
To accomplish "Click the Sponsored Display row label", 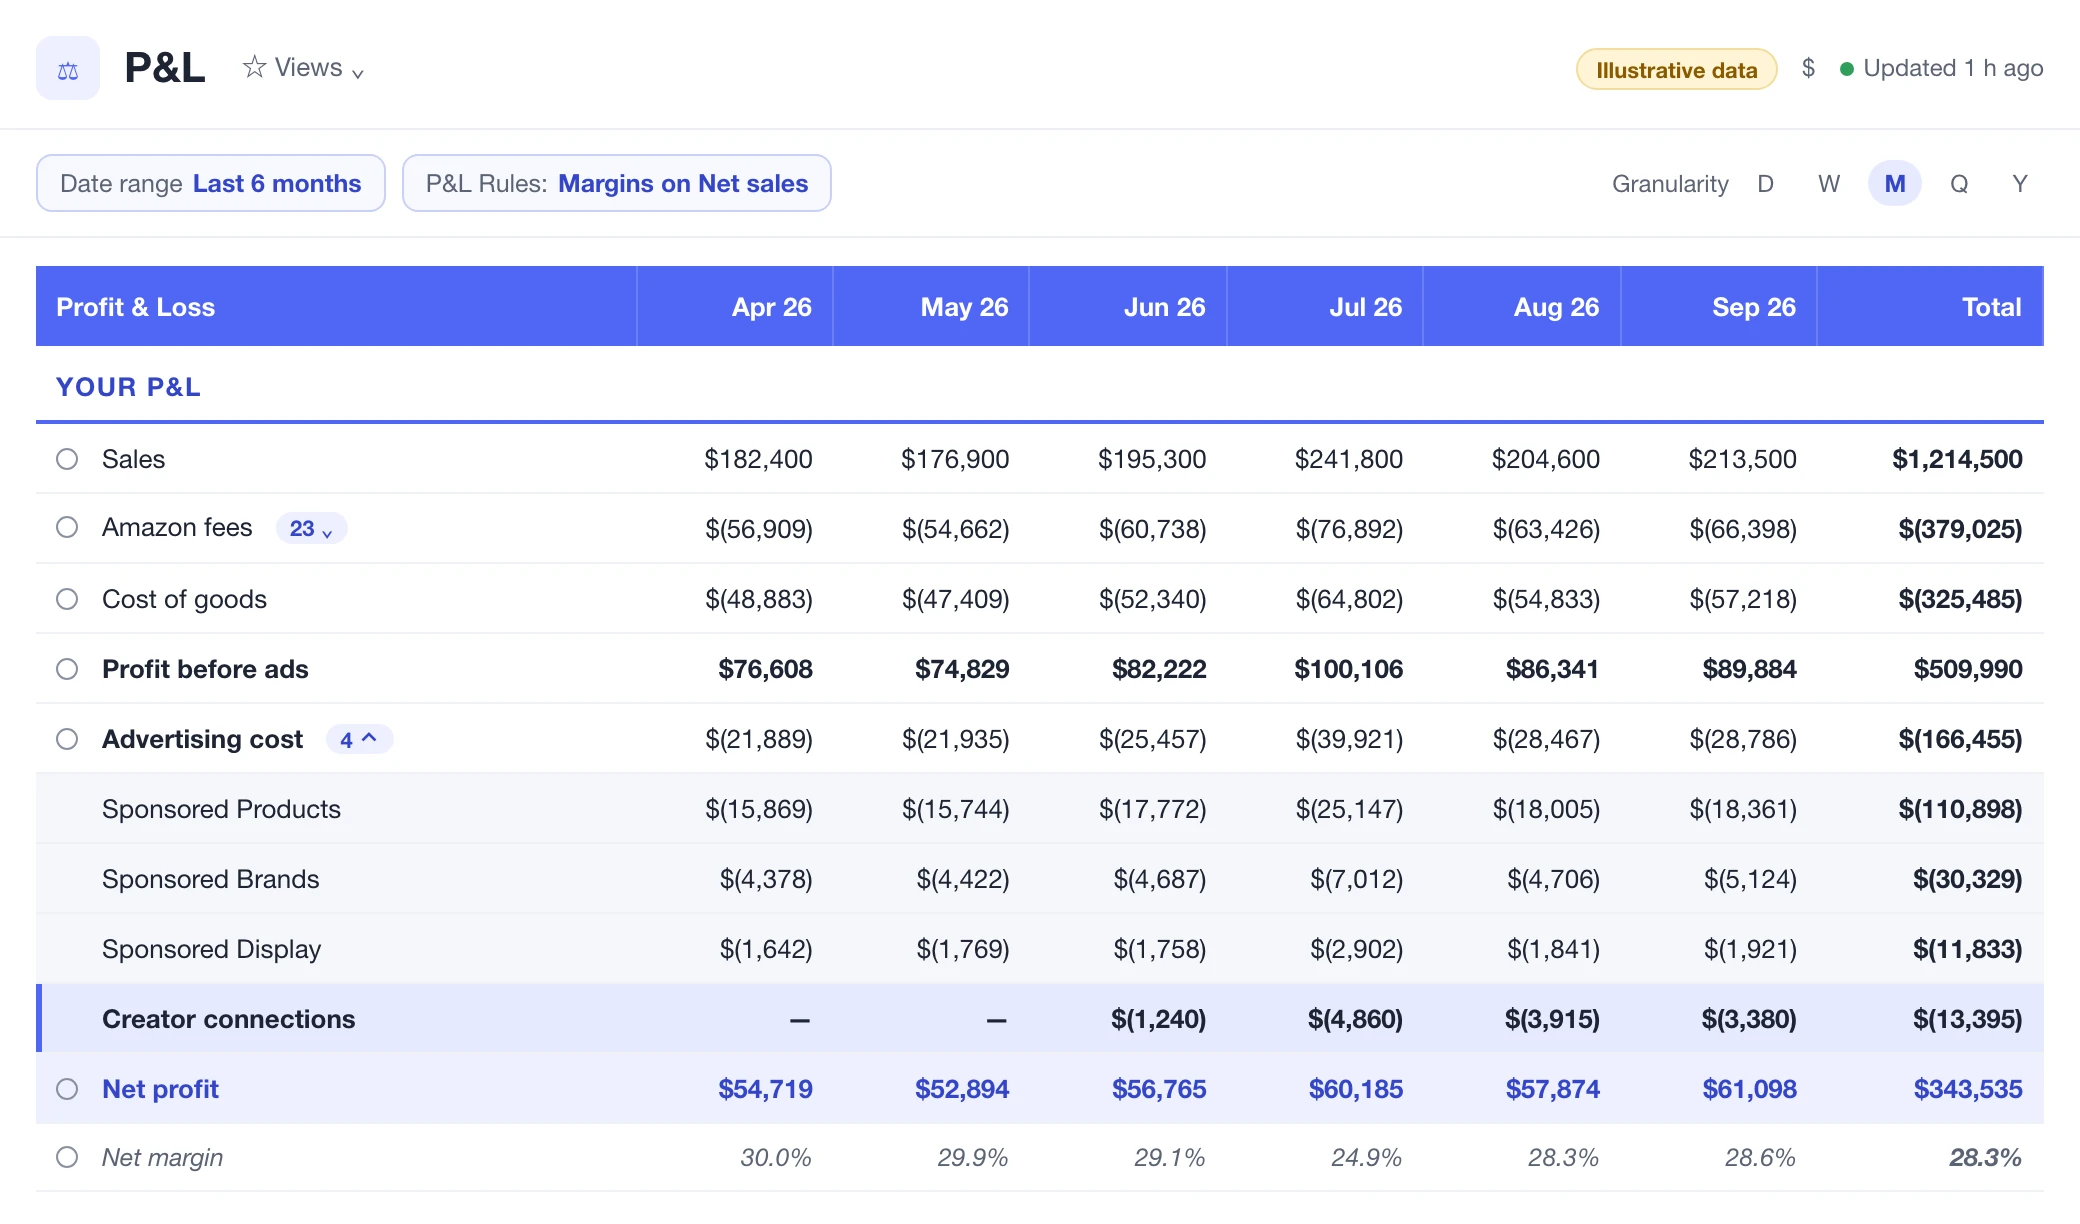I will point(211,949).
